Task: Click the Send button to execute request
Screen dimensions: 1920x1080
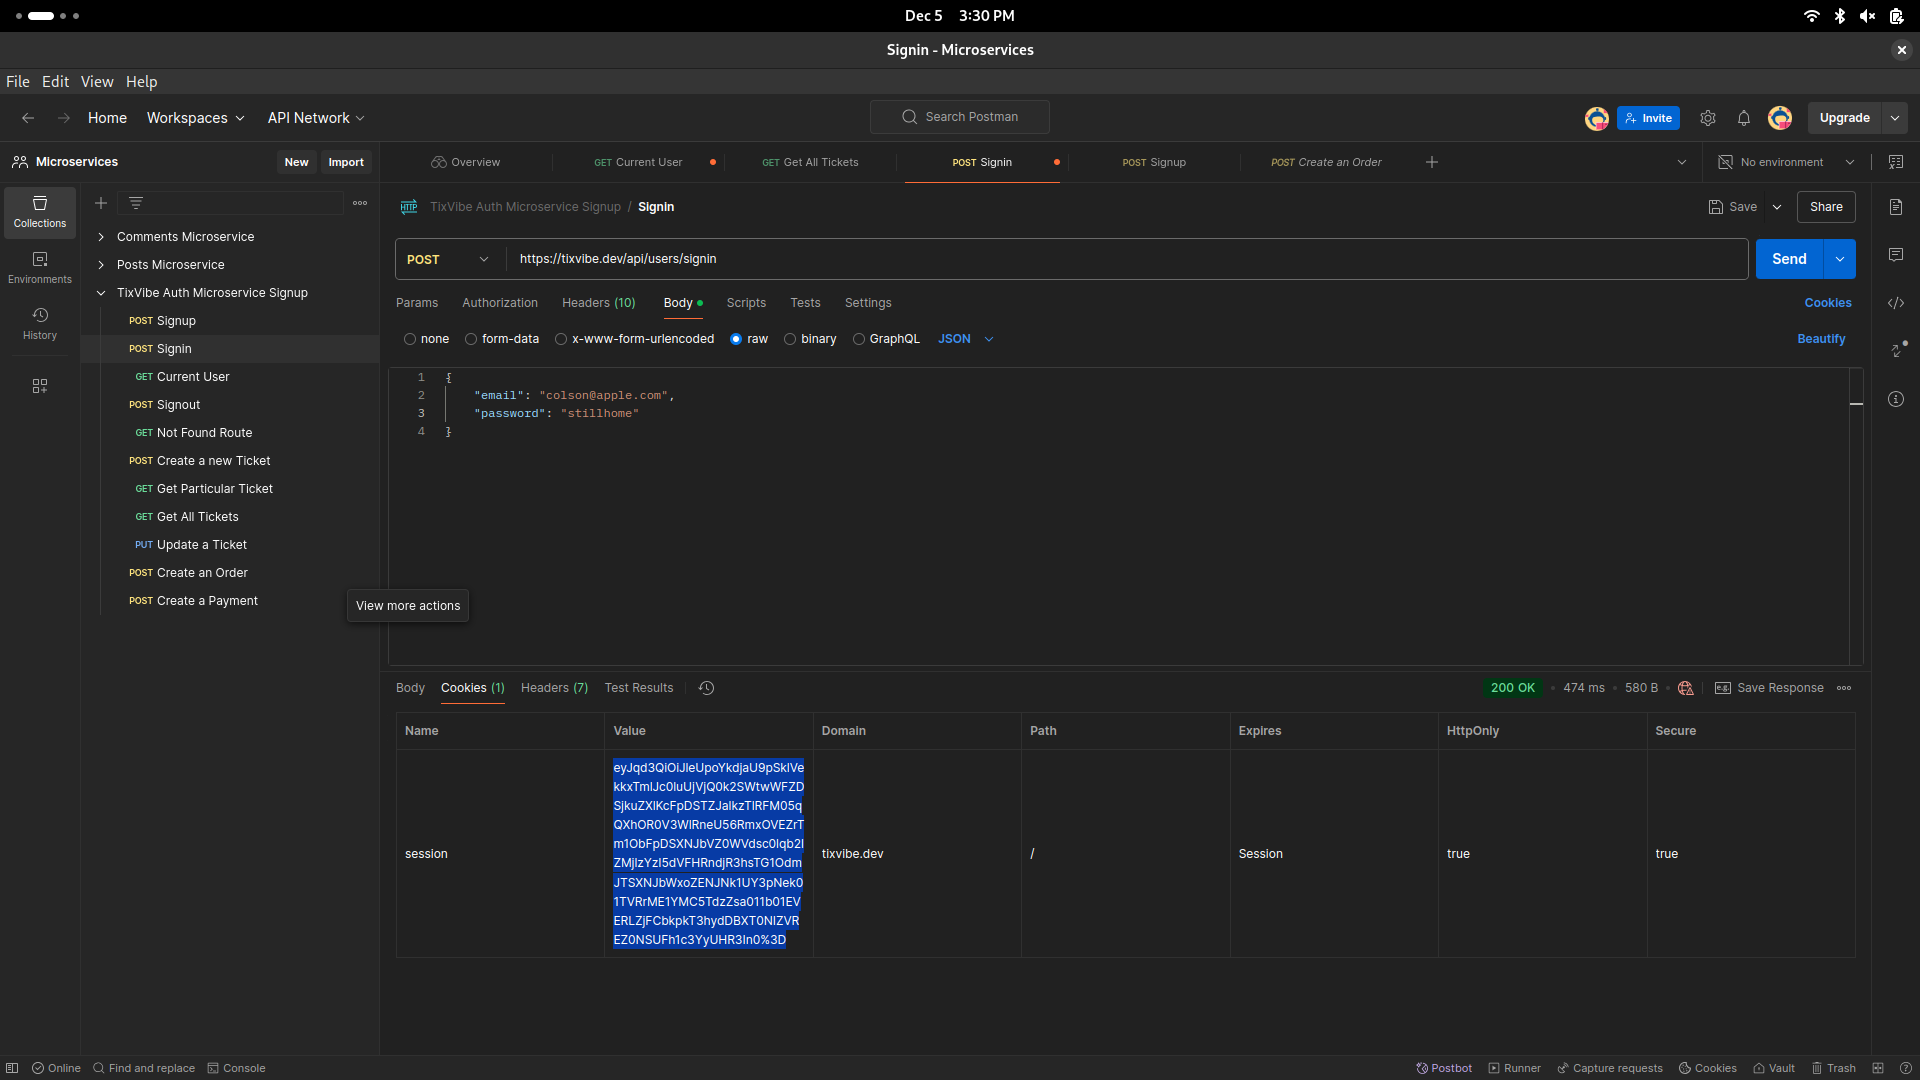Action: click(1789, 258)
